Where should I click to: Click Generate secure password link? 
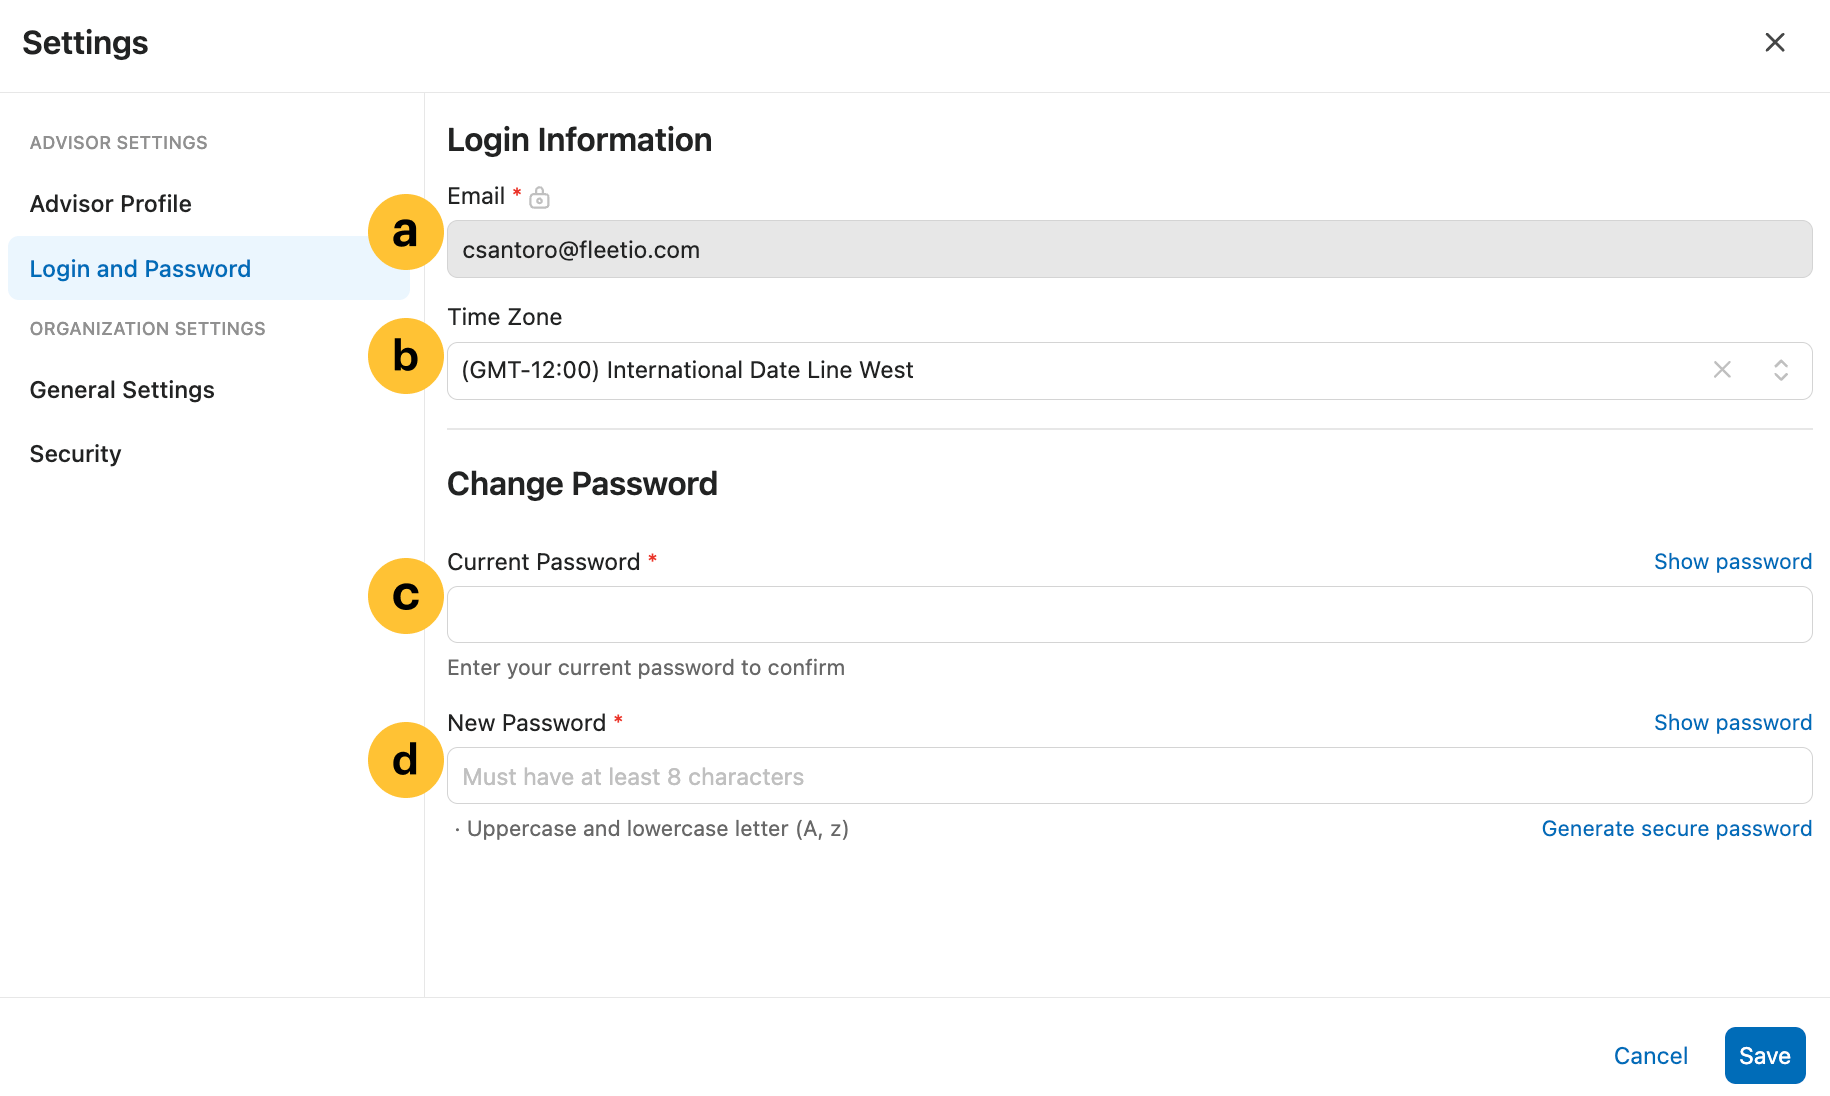click(1676, 829)
